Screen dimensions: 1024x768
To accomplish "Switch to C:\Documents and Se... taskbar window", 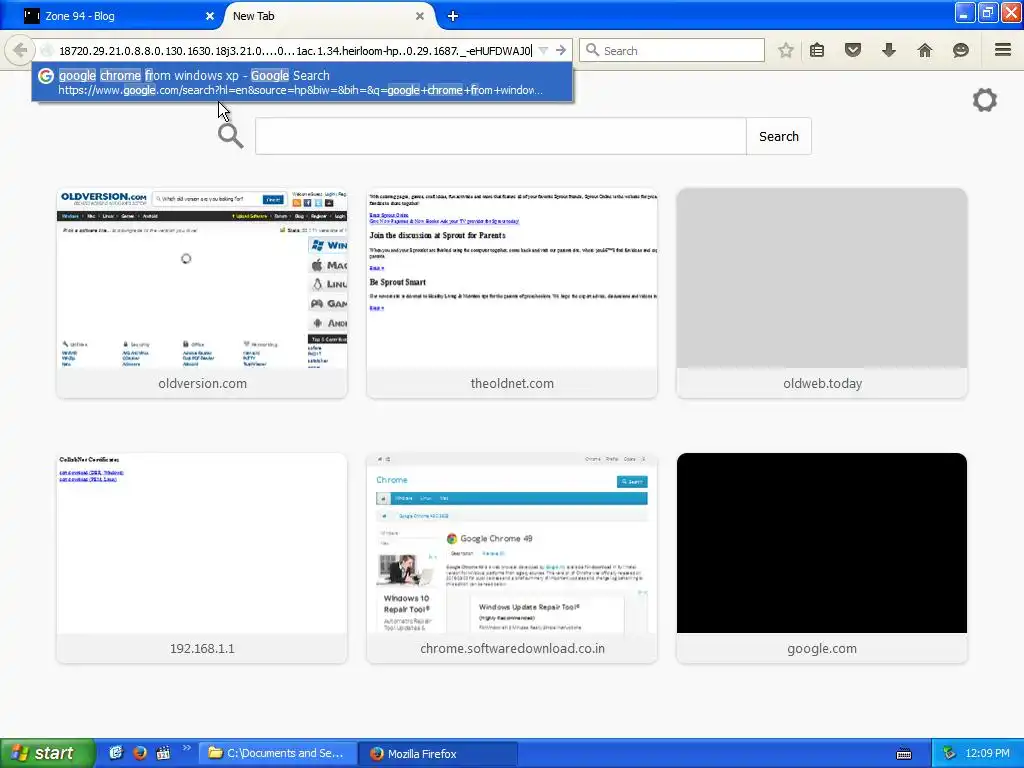I will pyautogui.click(x=278, y=753).
